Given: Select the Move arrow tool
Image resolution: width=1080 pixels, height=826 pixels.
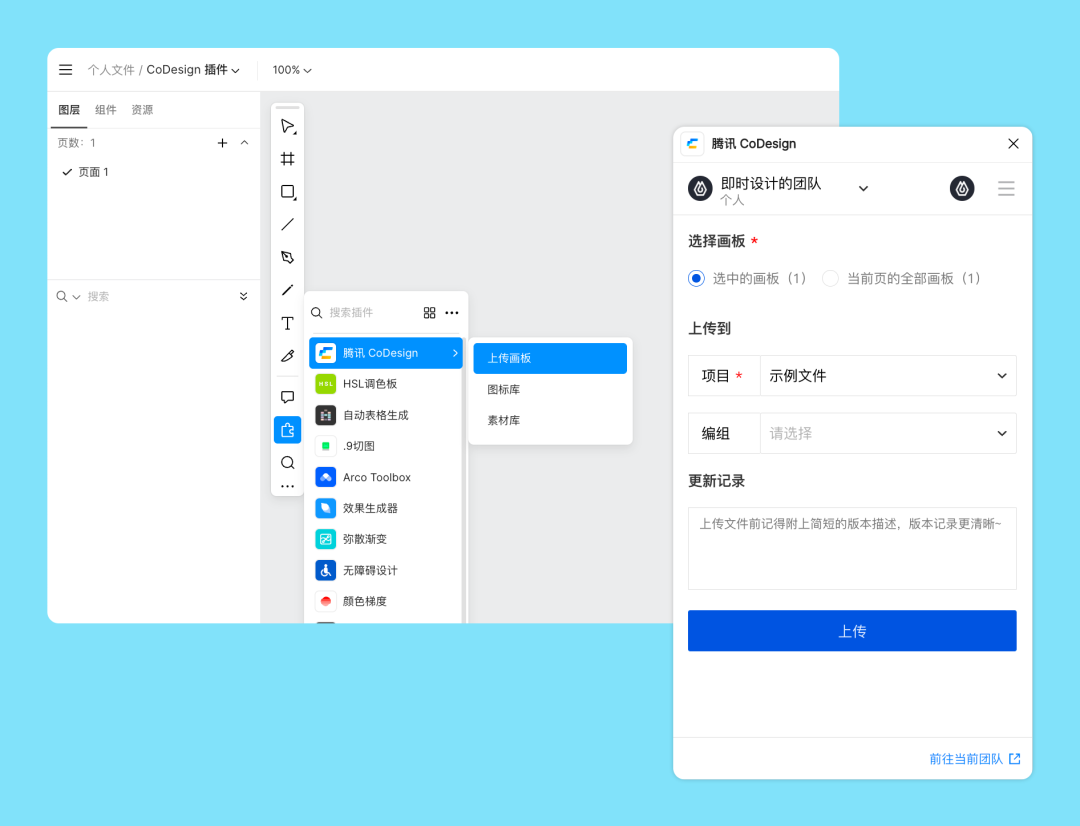Looking at the screenshot, I should (288, 126).
